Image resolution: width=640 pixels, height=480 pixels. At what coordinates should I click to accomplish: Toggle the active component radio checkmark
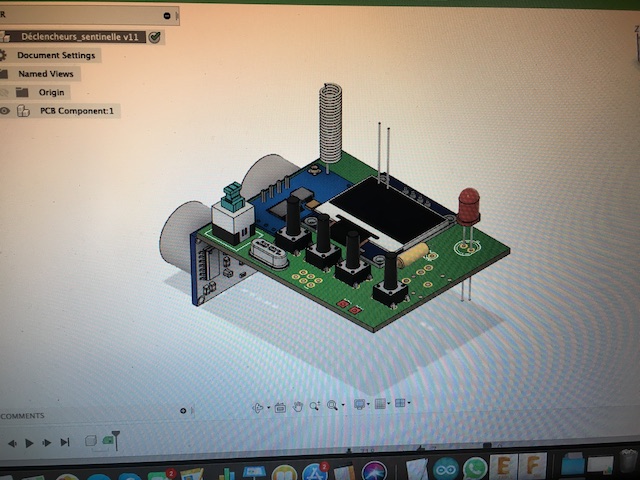coord(155,37)
